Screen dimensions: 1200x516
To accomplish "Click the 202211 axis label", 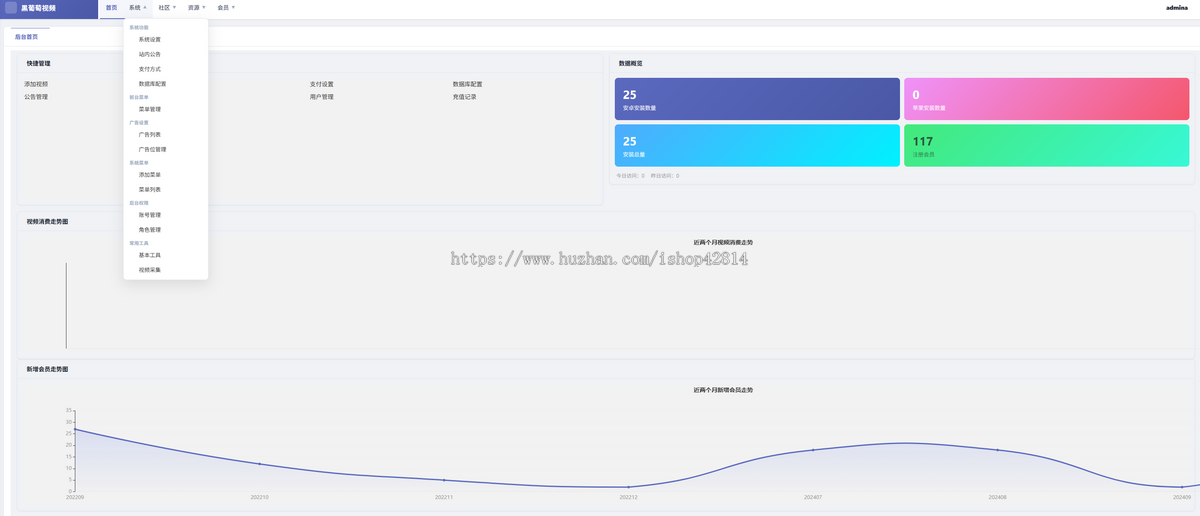I will (x=444, y=497).
